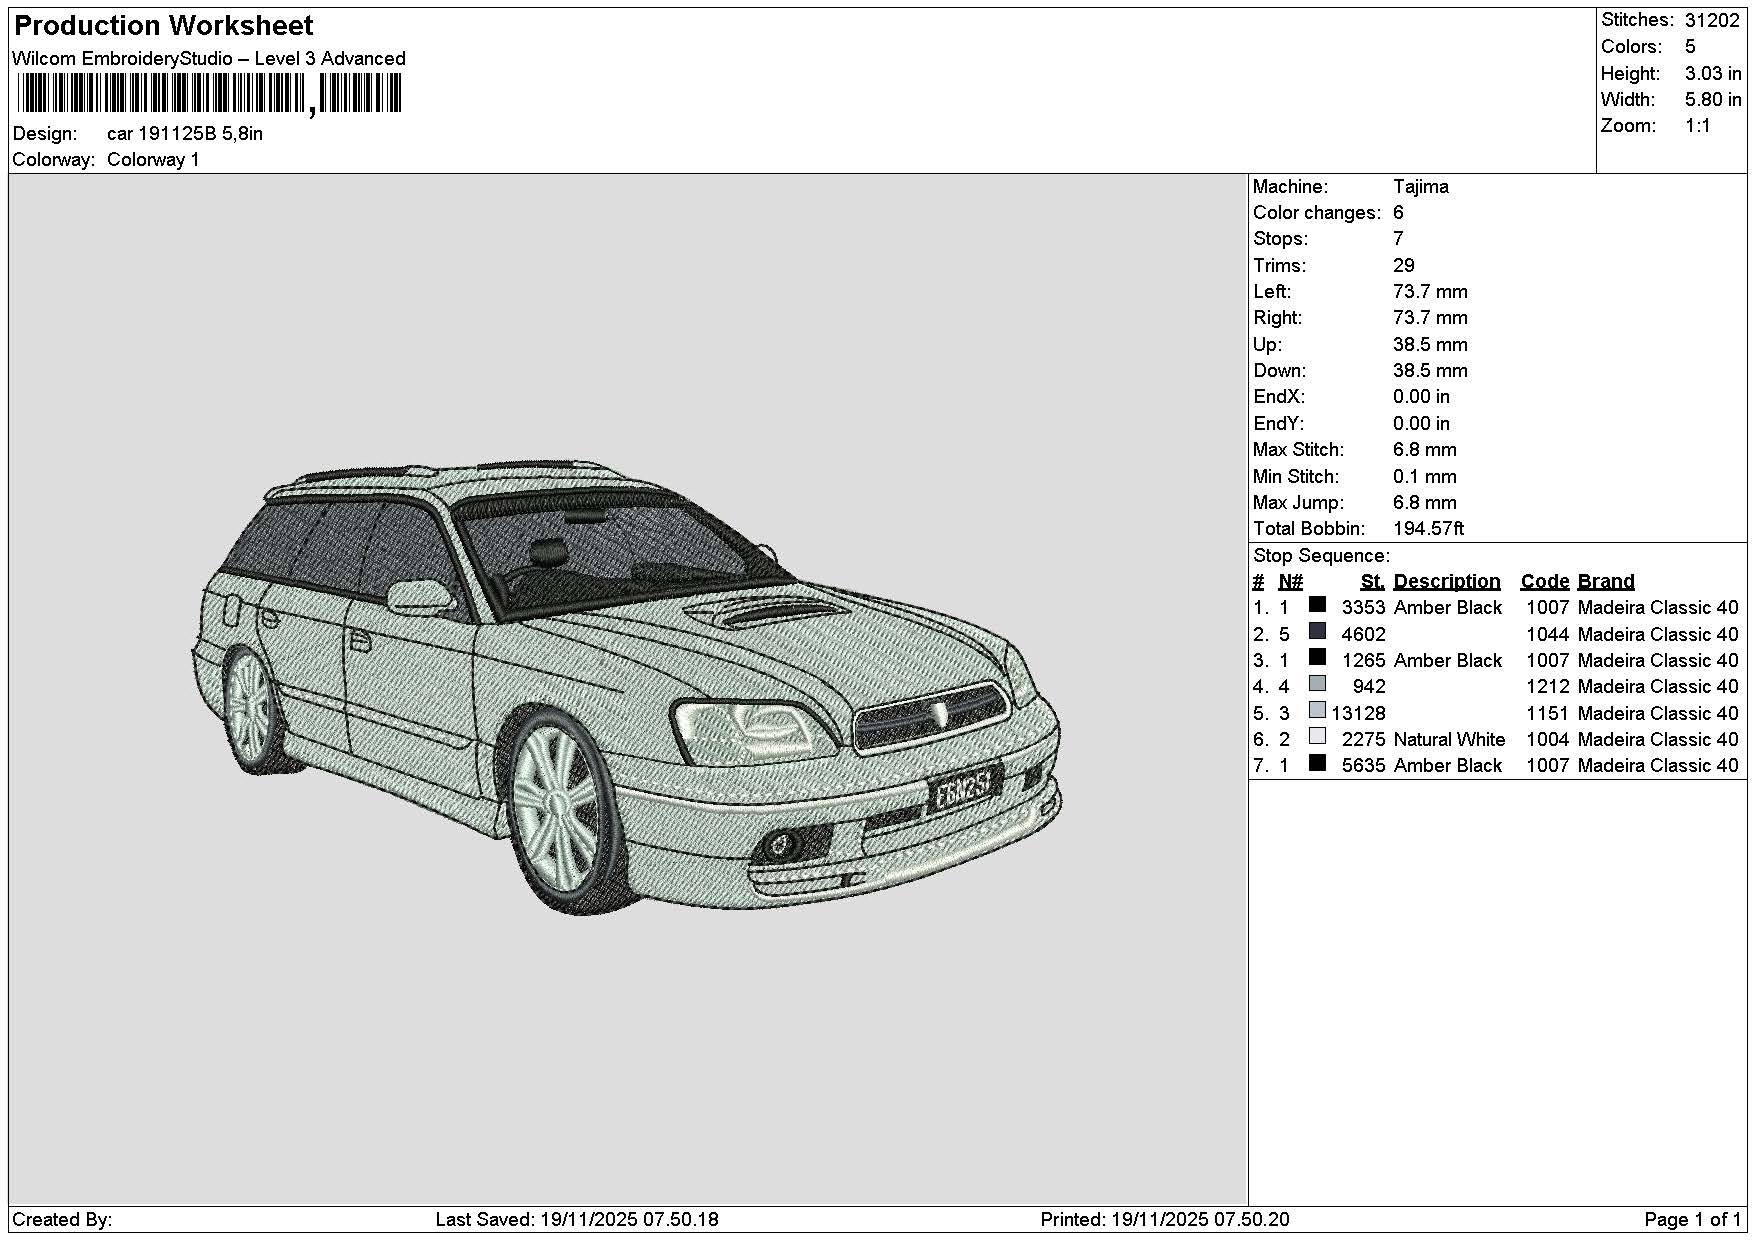The height and width of the screenshot is (1240, 1755).
Task: Select the Max Stitch value '6.8 mm'
Action: pos(1425,450)
